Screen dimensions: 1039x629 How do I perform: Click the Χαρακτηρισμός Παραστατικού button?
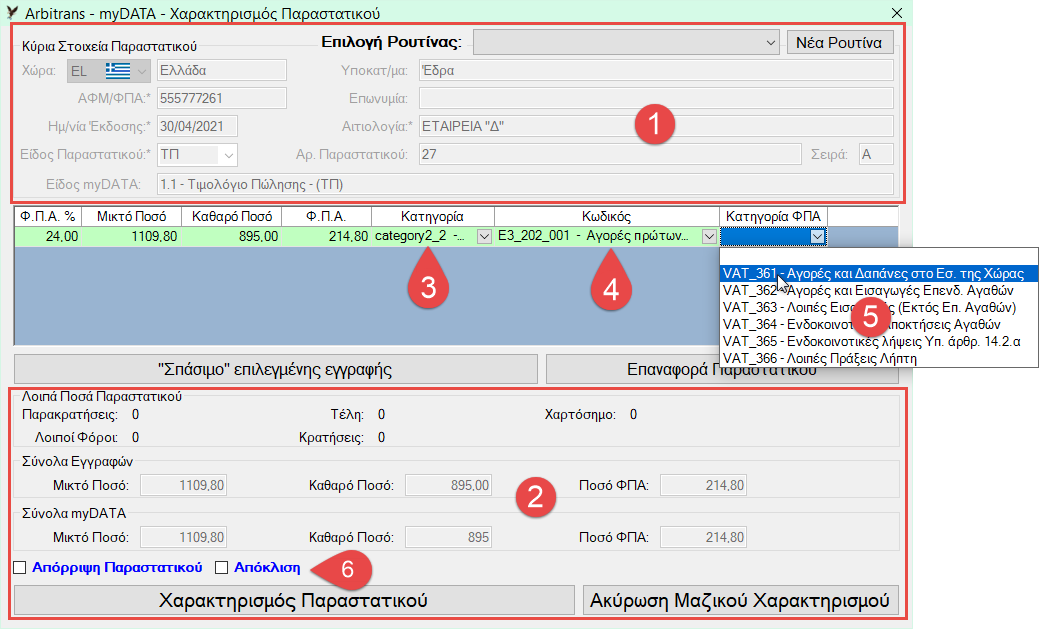coord(293,601)
